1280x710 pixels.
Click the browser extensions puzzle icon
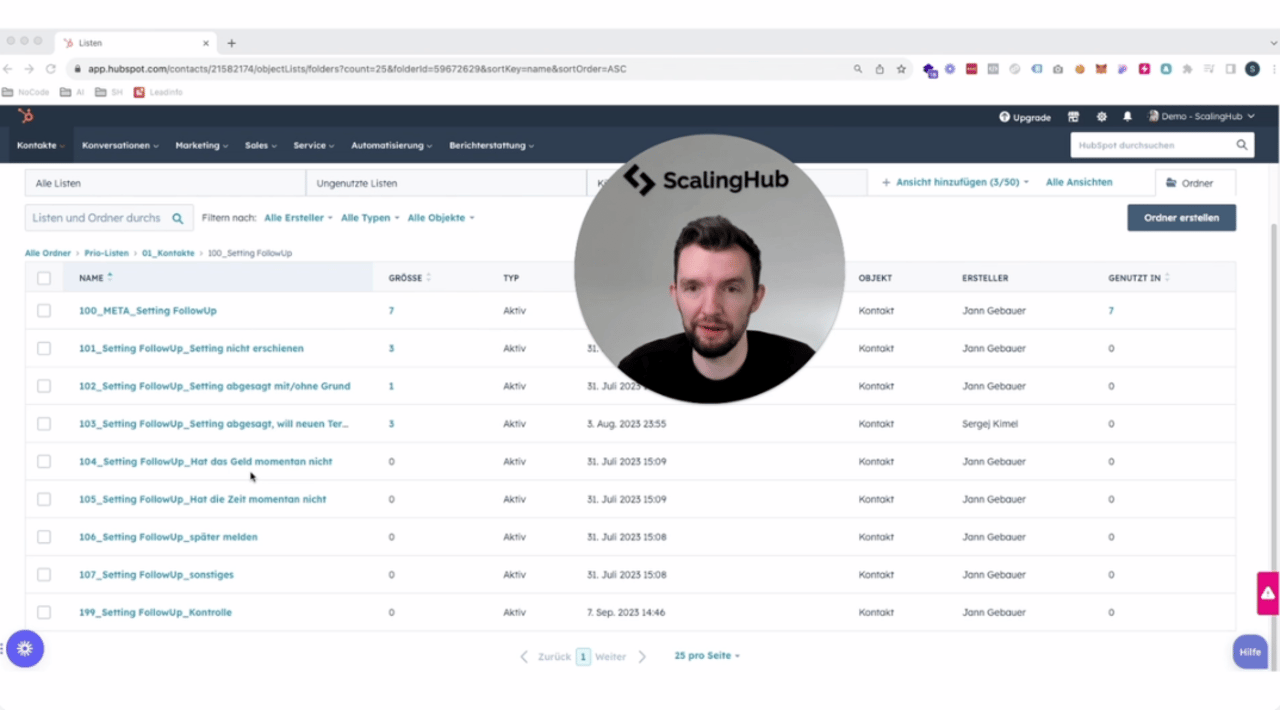pyautogui.click(x=1187, y=69)
